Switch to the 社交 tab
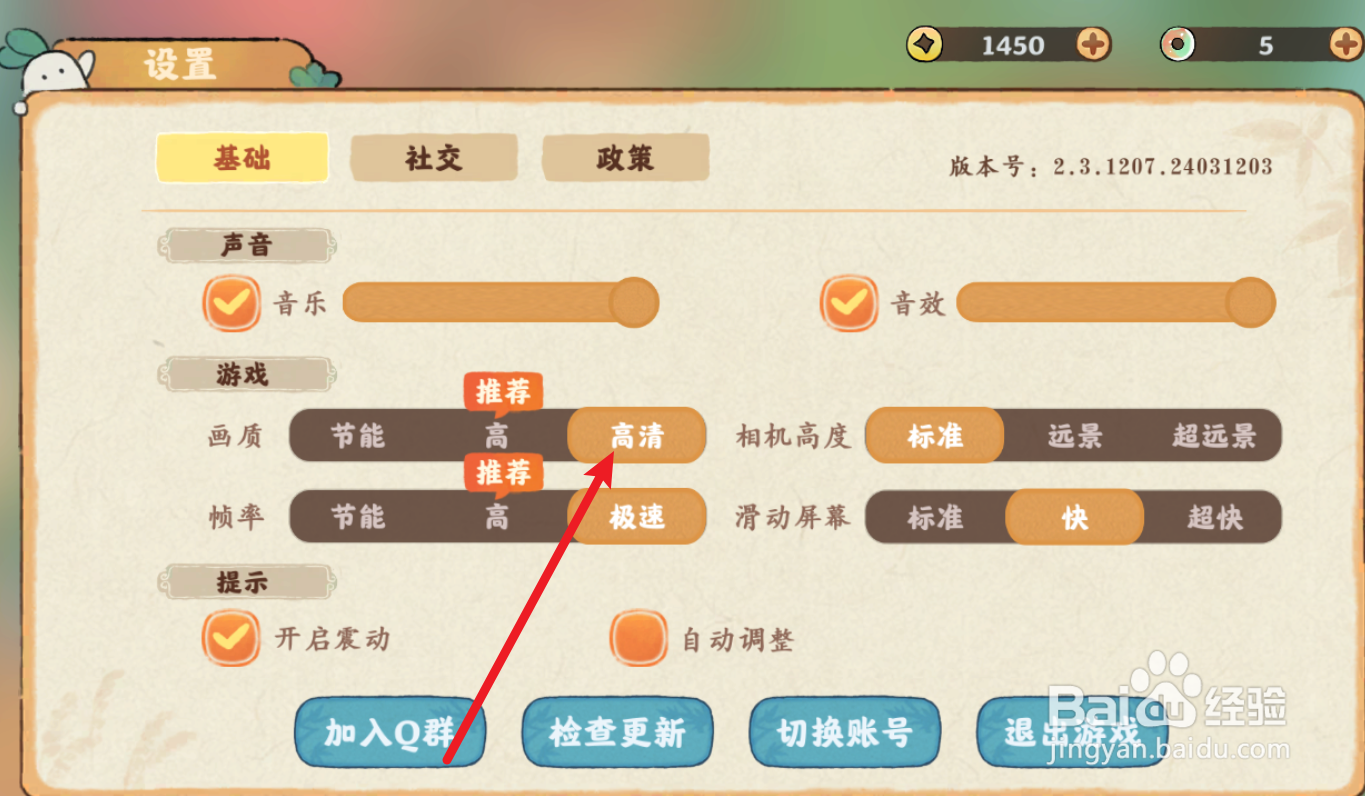This screenshot has width=1365, height=796. pyautogui.click(x=434, y=158)
